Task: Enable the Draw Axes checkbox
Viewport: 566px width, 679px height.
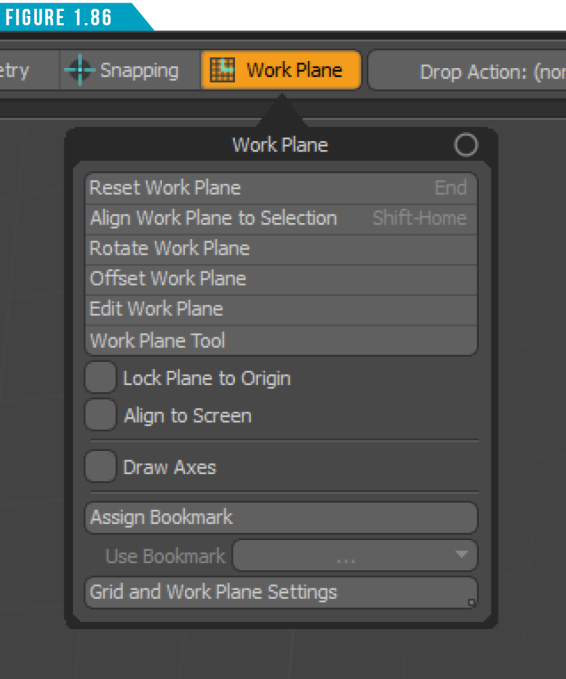Action: tap(100, 466)
